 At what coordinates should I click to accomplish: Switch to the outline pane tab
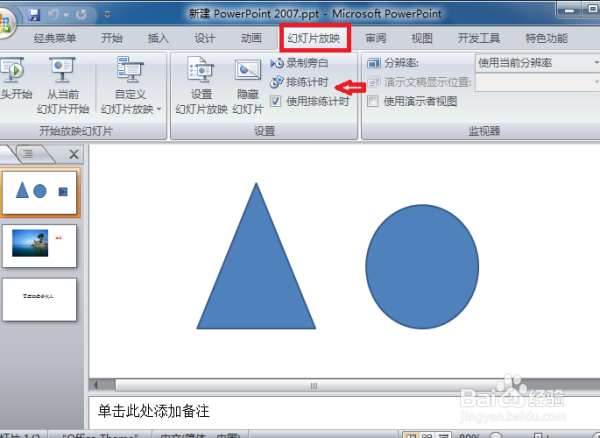28,154
